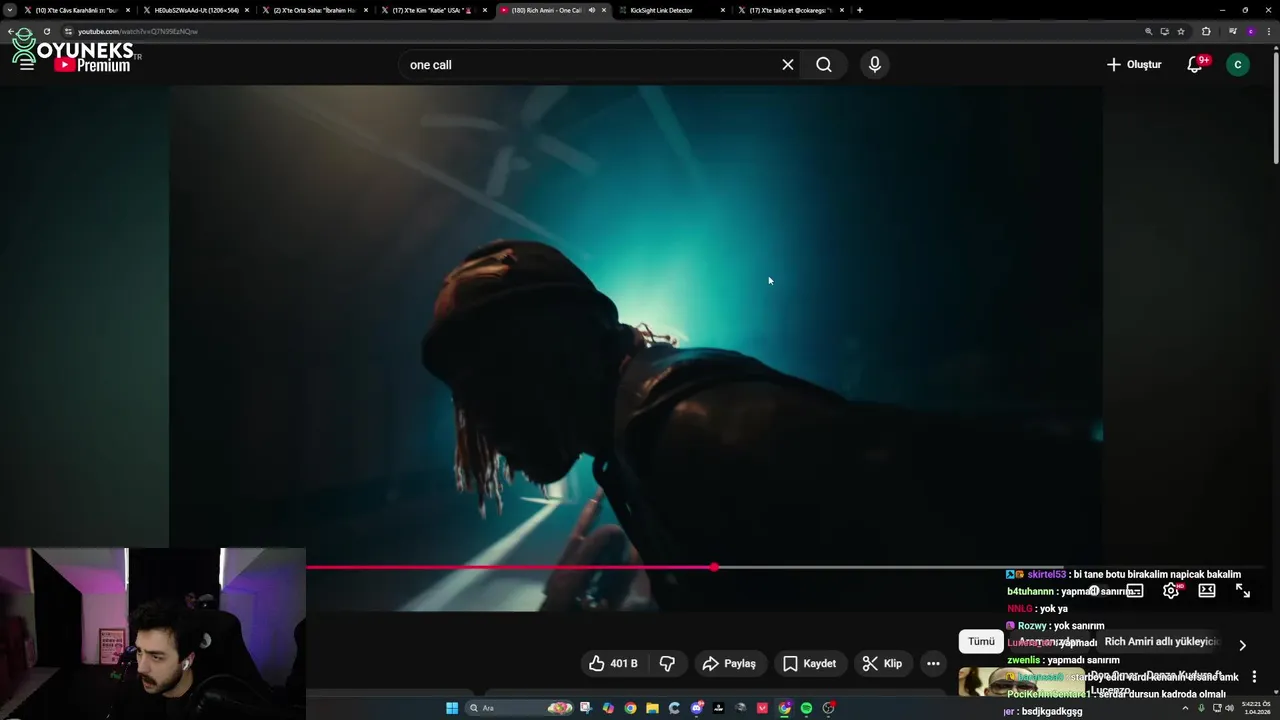Open YouTube notifications bell
This screenshot has width=1280, height=720.
tap(1195, 65)
